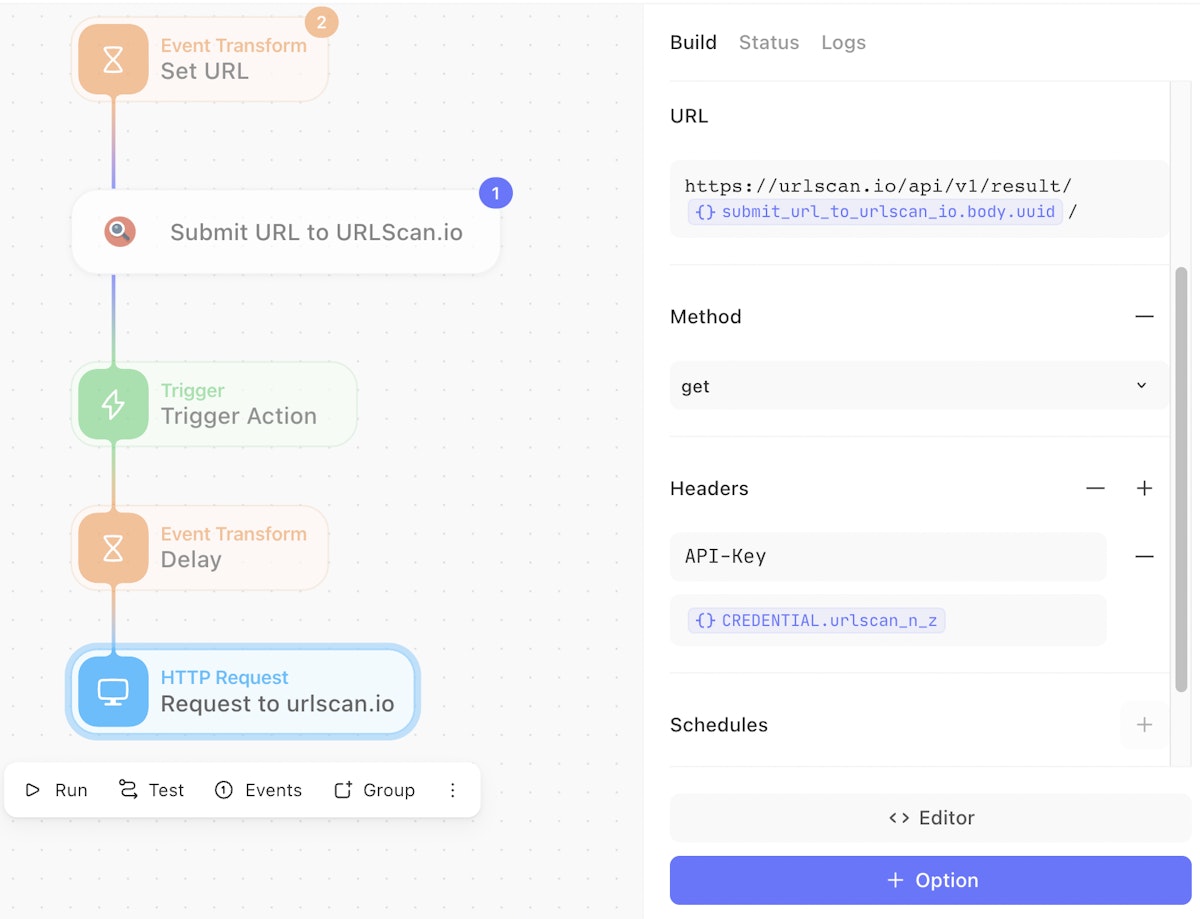The height and width of the screenshot is (919, 1200).
Task: Click the Trigger Action lightning icon
Action: click(113, 404)
